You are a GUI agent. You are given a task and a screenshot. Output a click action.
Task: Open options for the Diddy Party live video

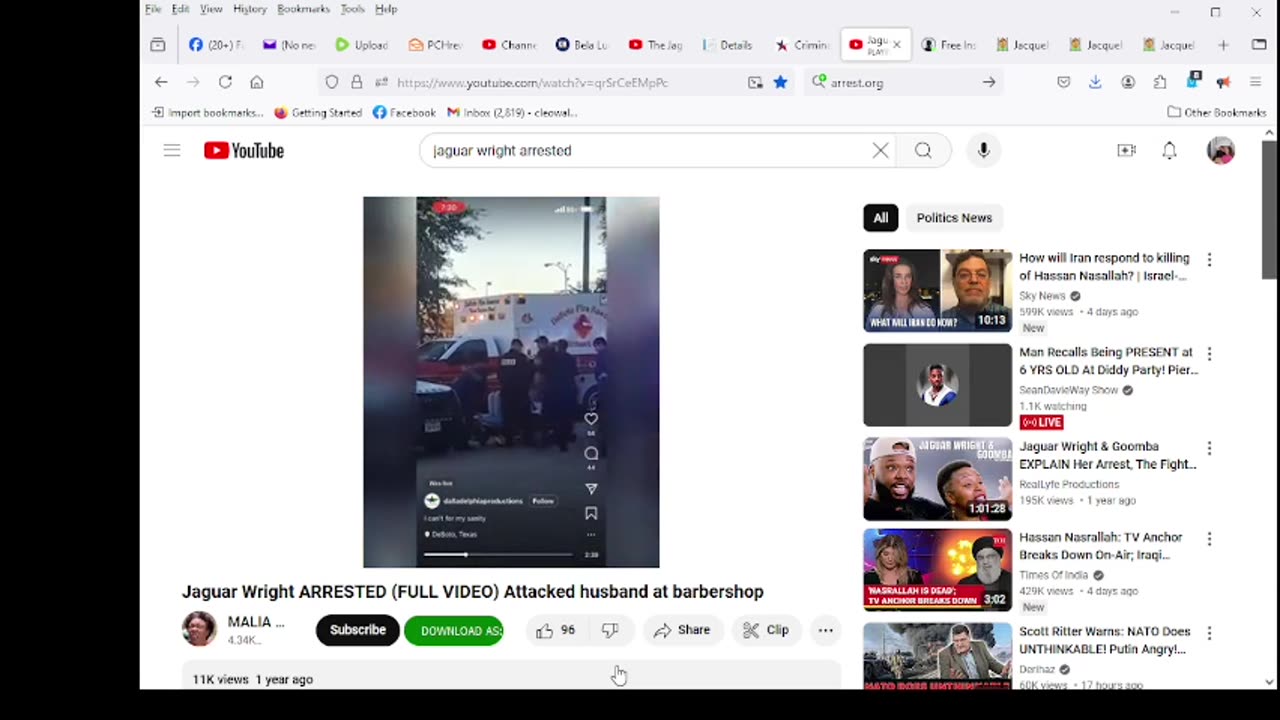click(1209, 354)
